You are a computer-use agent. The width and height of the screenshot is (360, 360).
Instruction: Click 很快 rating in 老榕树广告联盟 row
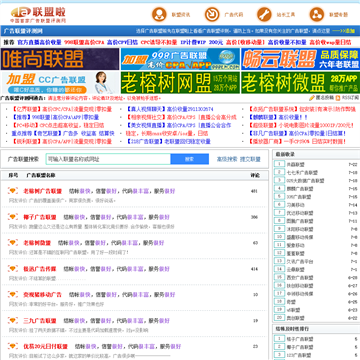85,191
